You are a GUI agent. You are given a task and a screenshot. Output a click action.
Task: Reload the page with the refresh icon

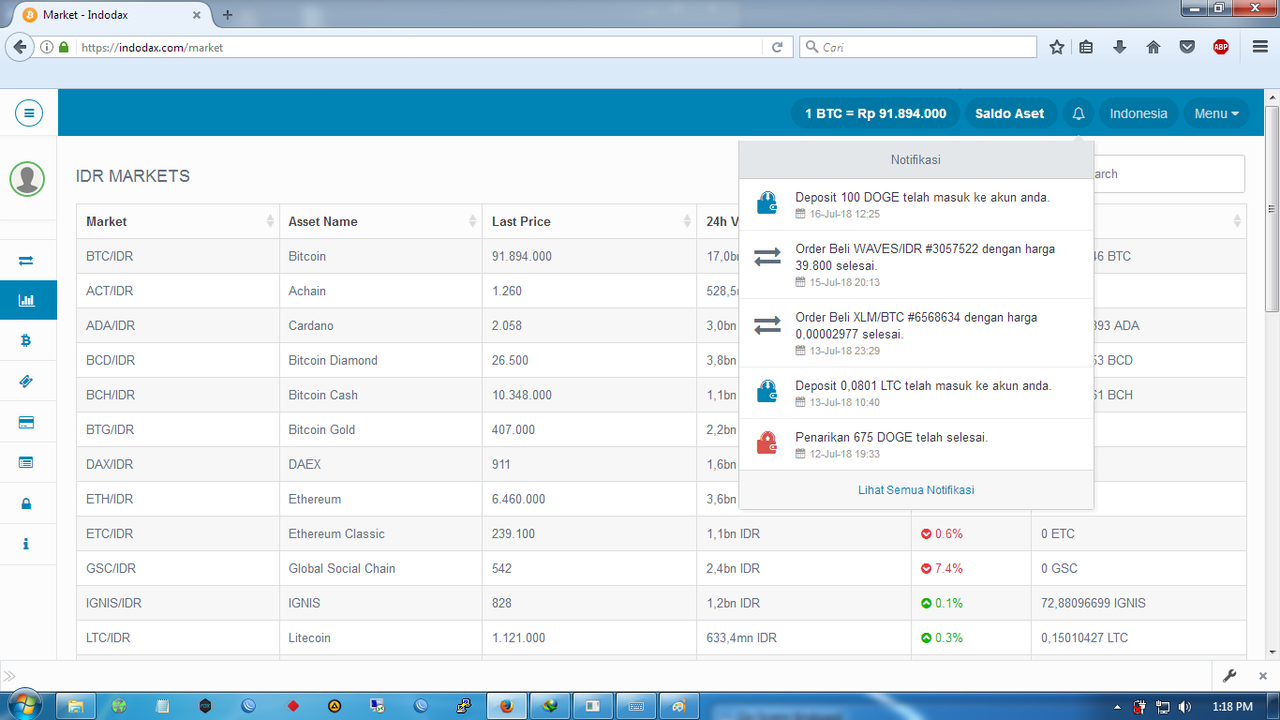click(x=777, y=47)
